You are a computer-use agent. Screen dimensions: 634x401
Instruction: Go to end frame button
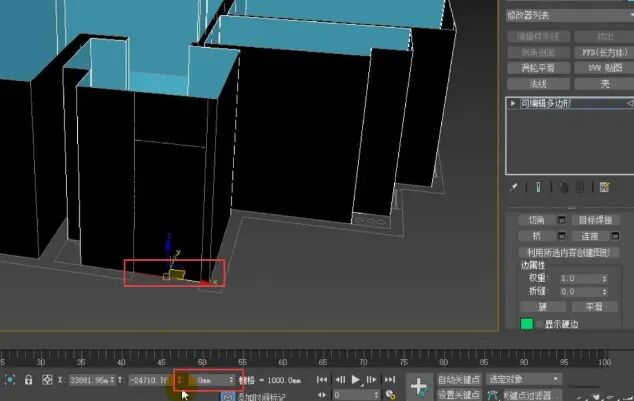(389, 380)
